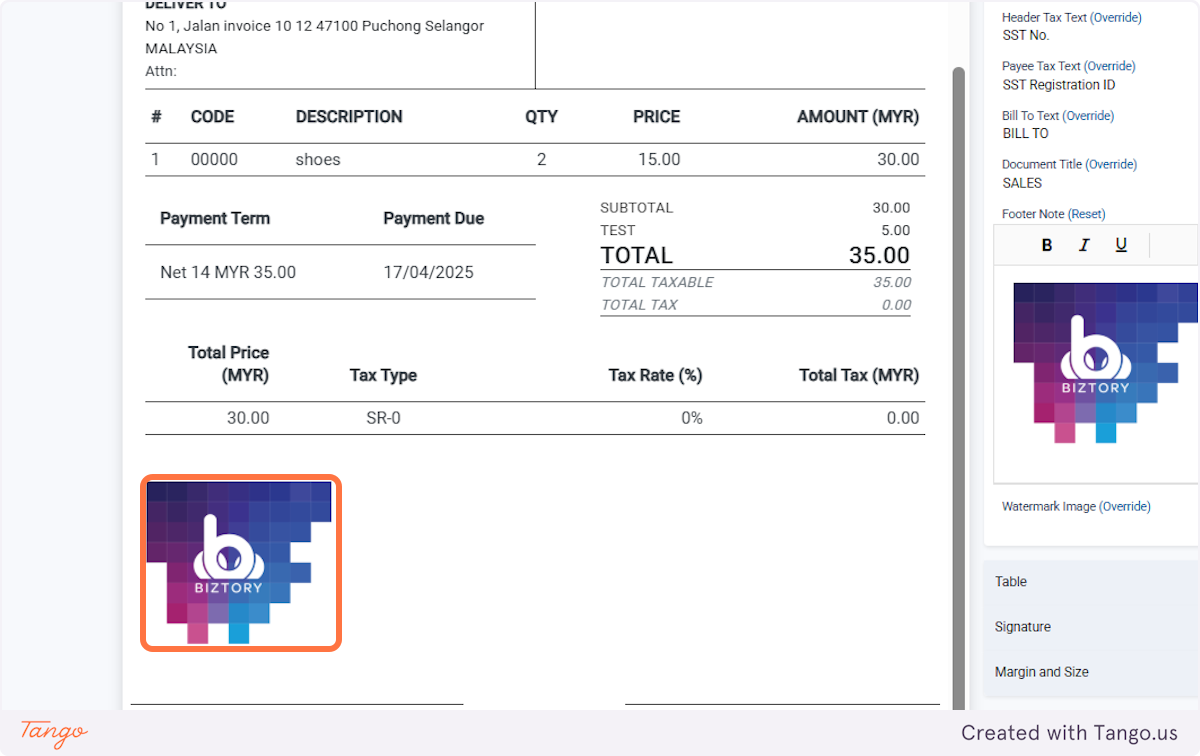Toggle italic in the Footer Note editor
The image size is (1200, 756).
point(1083,245)
